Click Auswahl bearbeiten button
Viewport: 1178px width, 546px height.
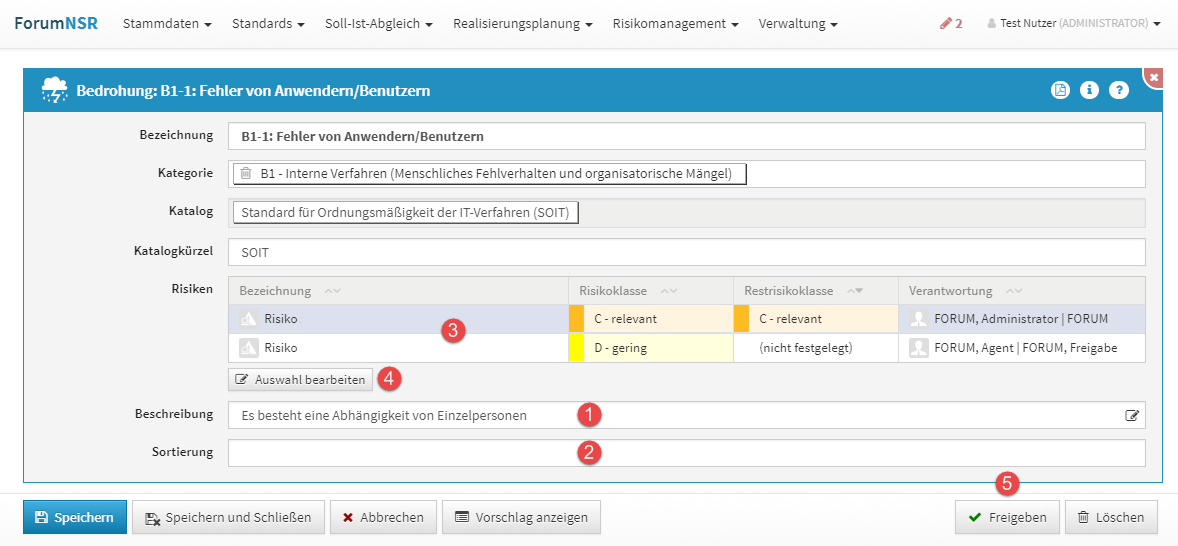click(300, 380)
